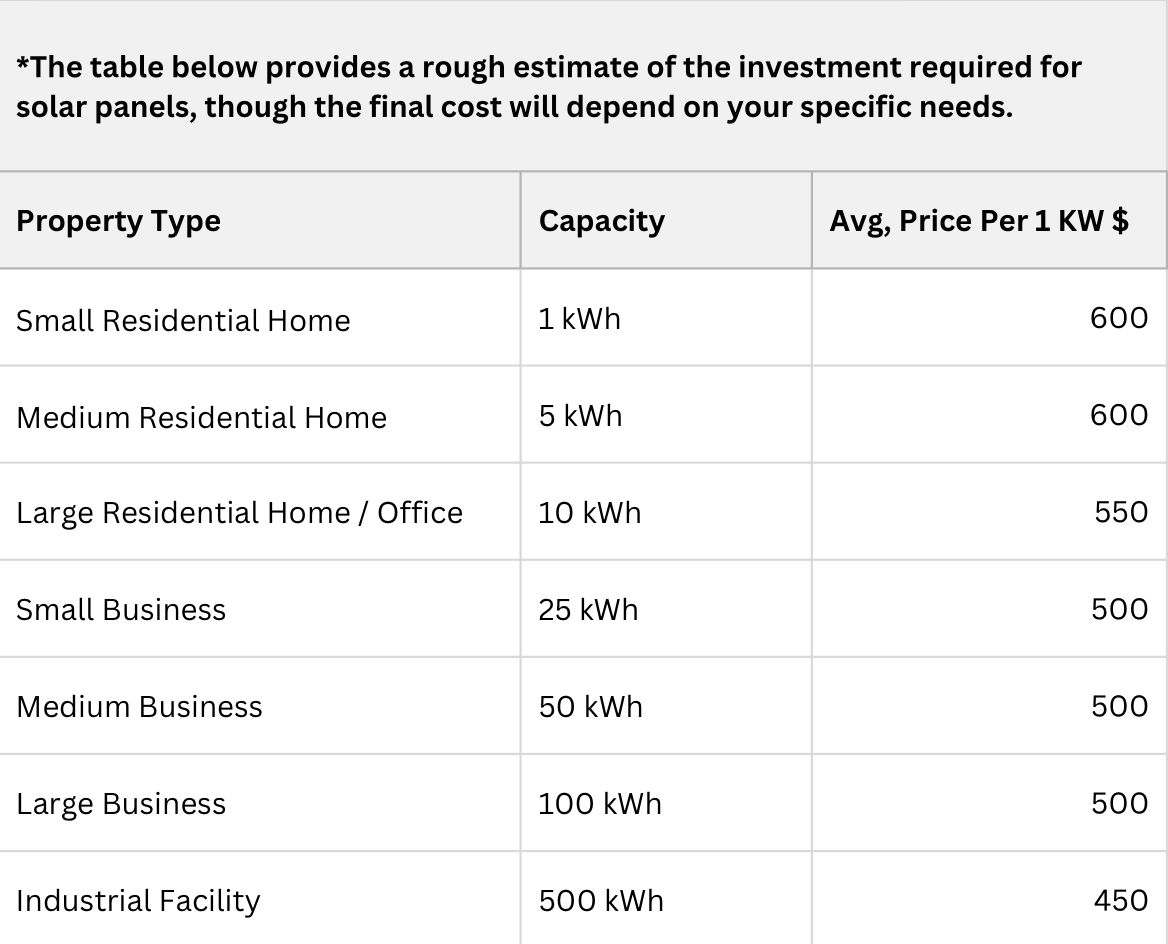Click the 100 kWh capacity cell
Viewport: 1168px width, 944px height.
[600, 804]
